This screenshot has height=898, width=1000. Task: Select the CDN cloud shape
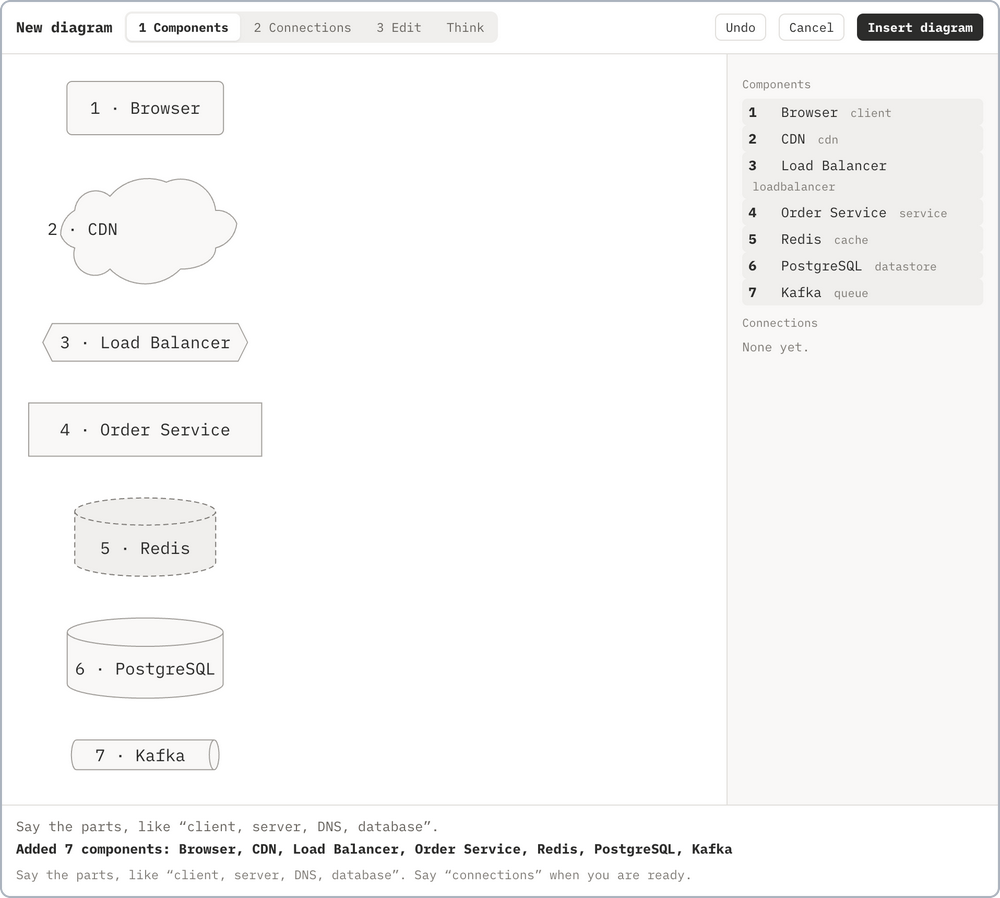click(x=148, y=230)
